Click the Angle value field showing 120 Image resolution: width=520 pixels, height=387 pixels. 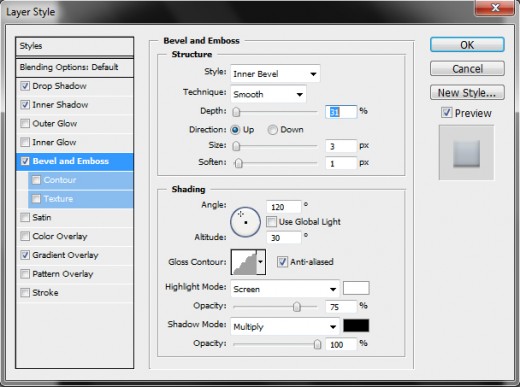(284, 207)
